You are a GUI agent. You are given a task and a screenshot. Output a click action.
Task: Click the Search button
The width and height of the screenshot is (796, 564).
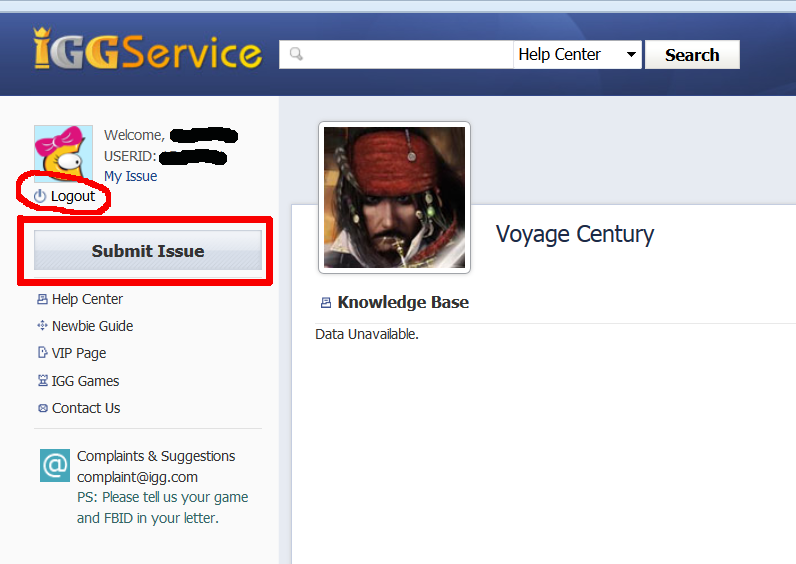[692, 54]
